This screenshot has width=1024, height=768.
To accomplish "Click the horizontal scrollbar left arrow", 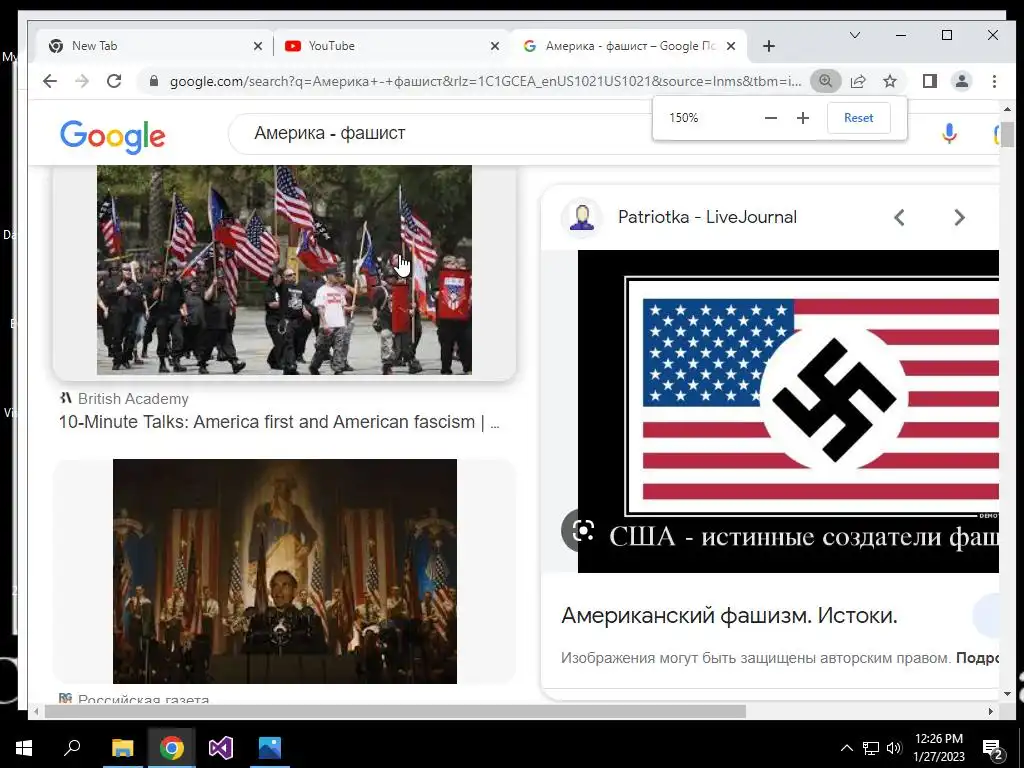I will point(36,711).
